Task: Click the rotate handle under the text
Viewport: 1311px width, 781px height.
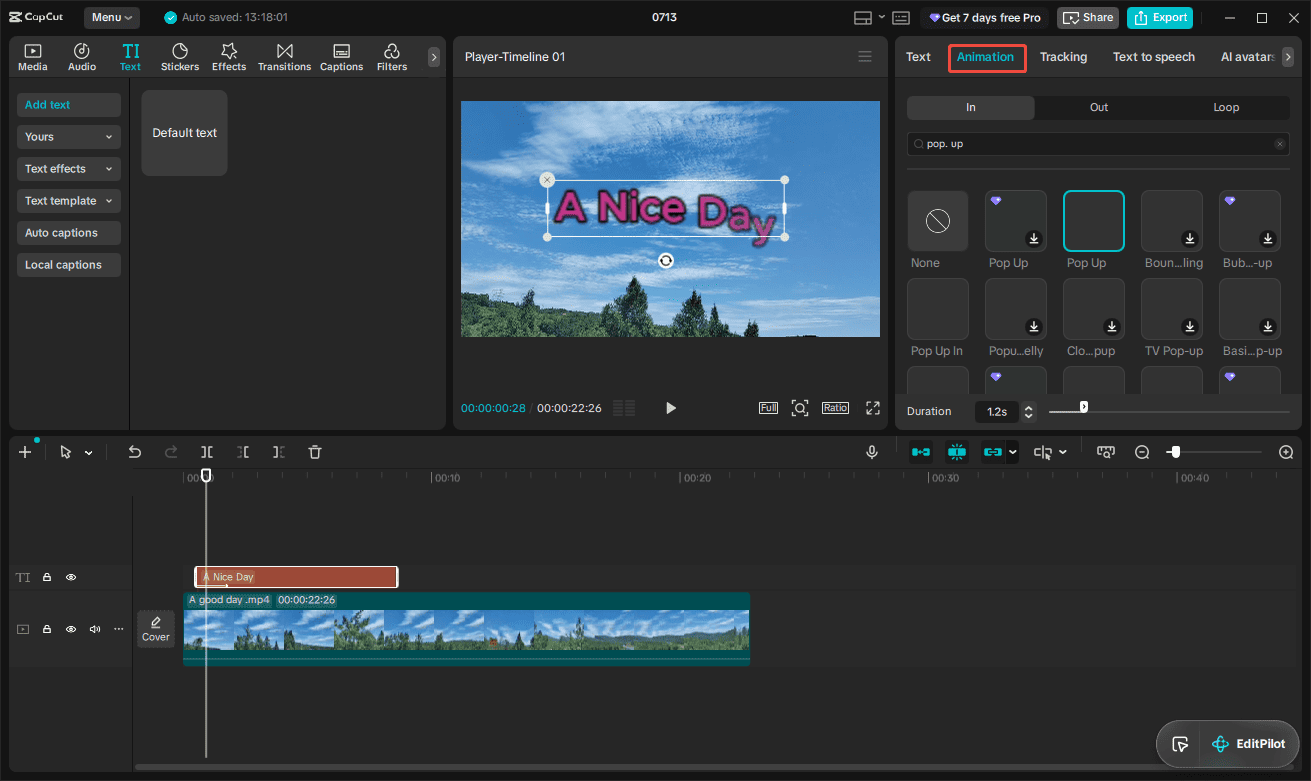Action: (666, 261)
